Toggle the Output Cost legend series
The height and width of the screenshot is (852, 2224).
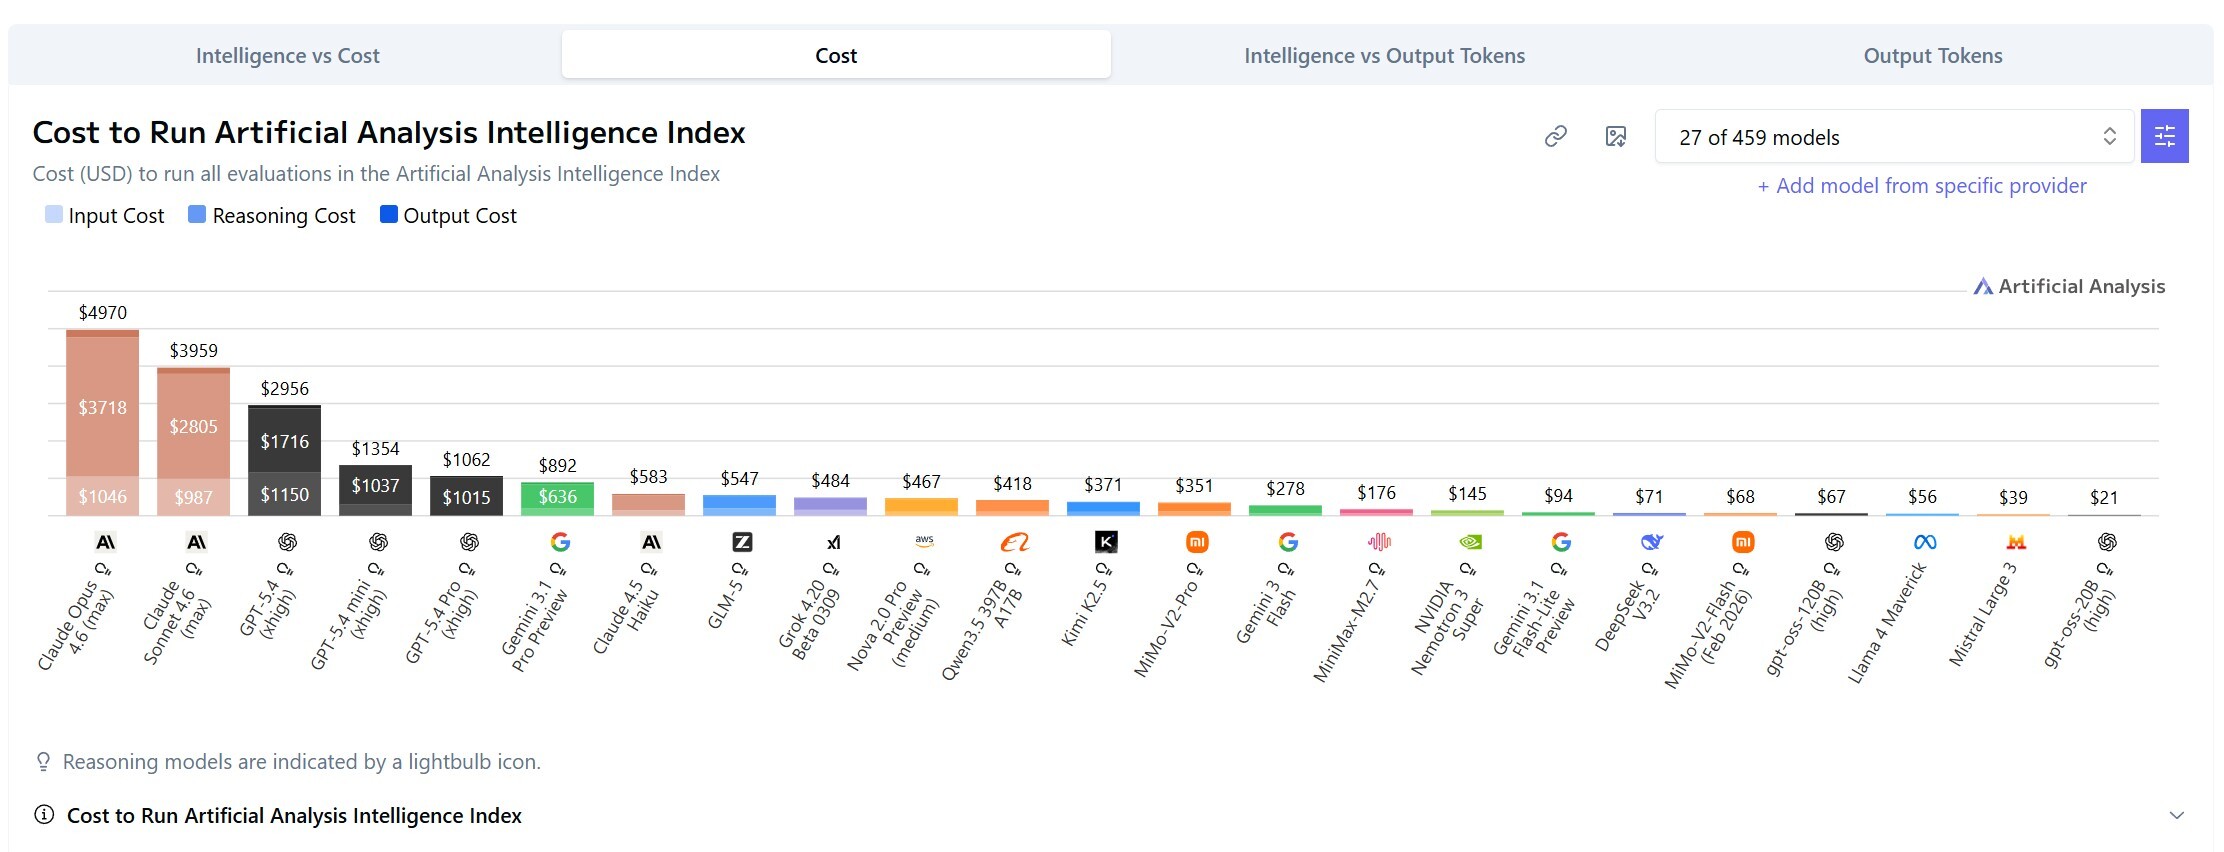coord(449,216)
